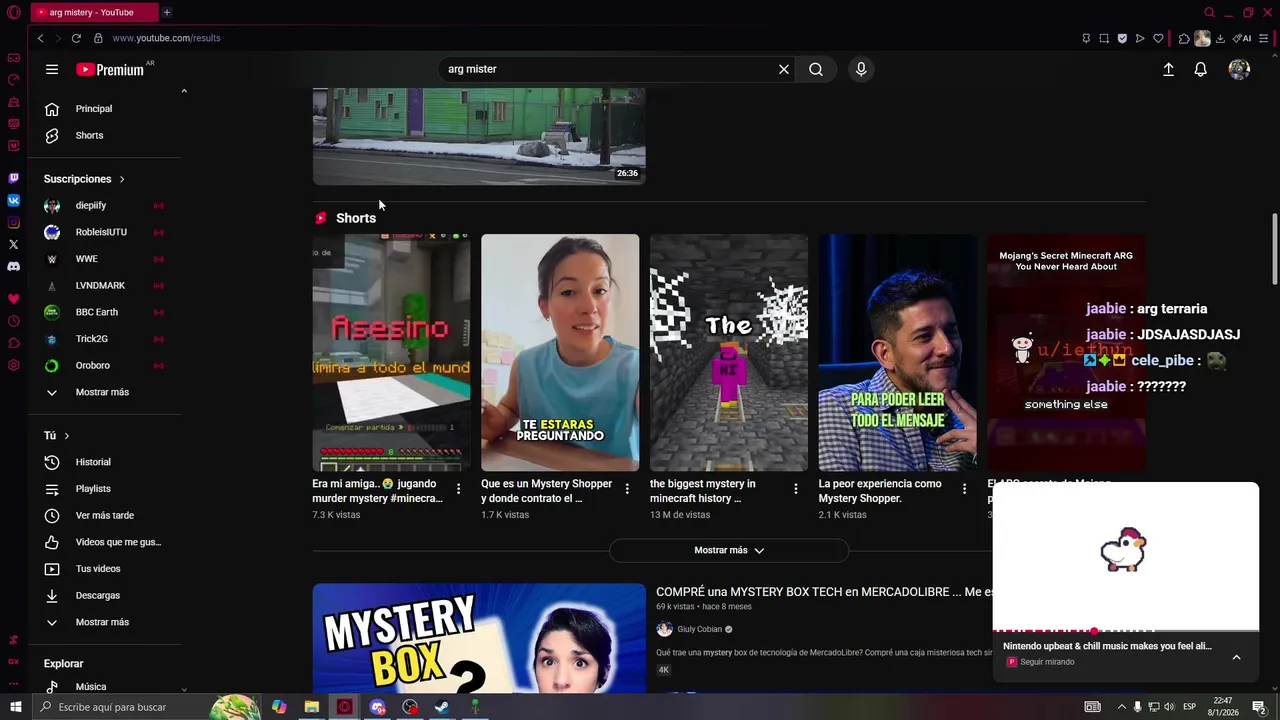Start voice search with microphone
This screenshot has height=720, width=1280.
tap(861, 69)
